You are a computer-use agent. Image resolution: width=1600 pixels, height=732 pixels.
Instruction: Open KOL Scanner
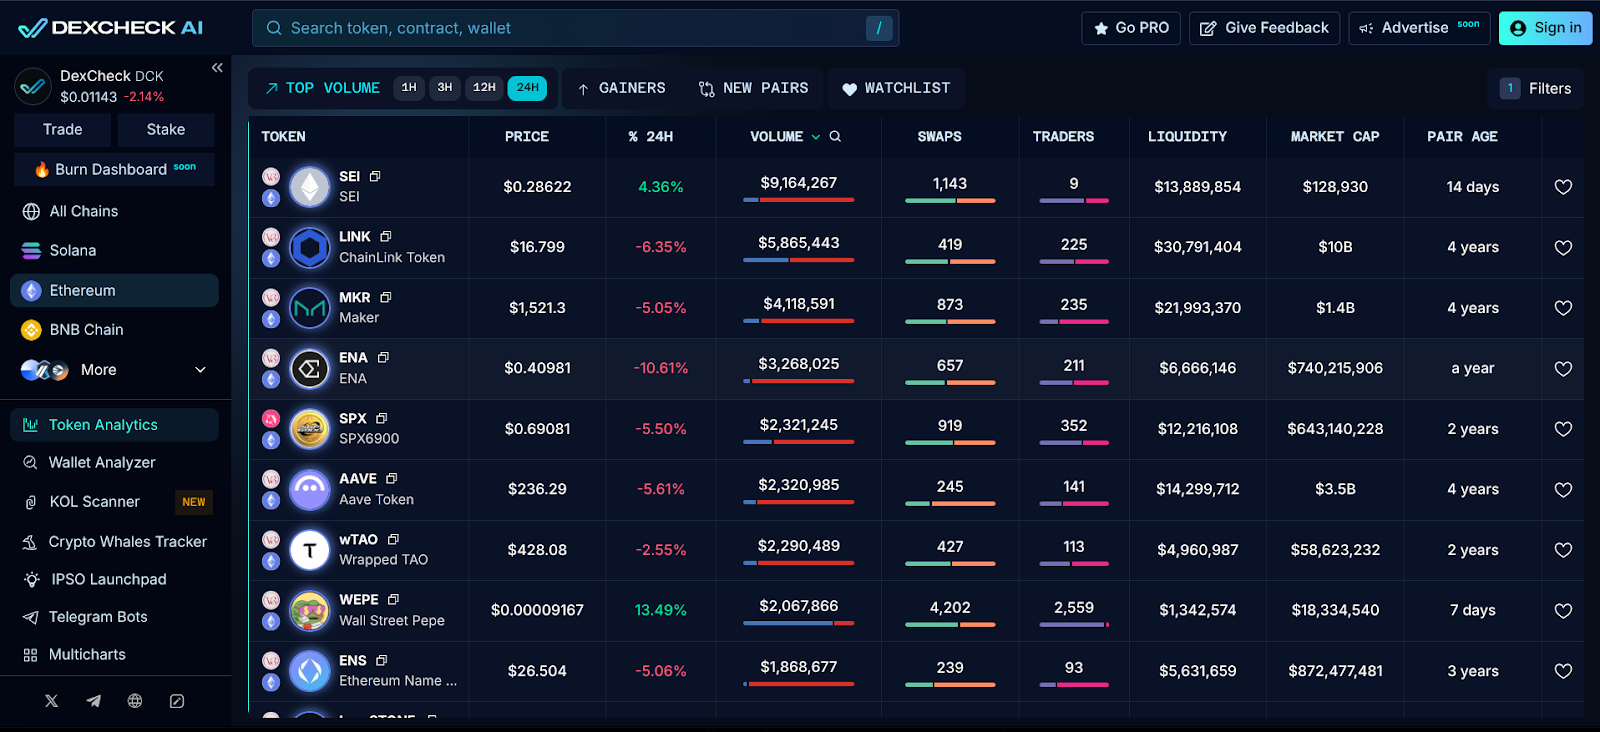pos(114,502)
